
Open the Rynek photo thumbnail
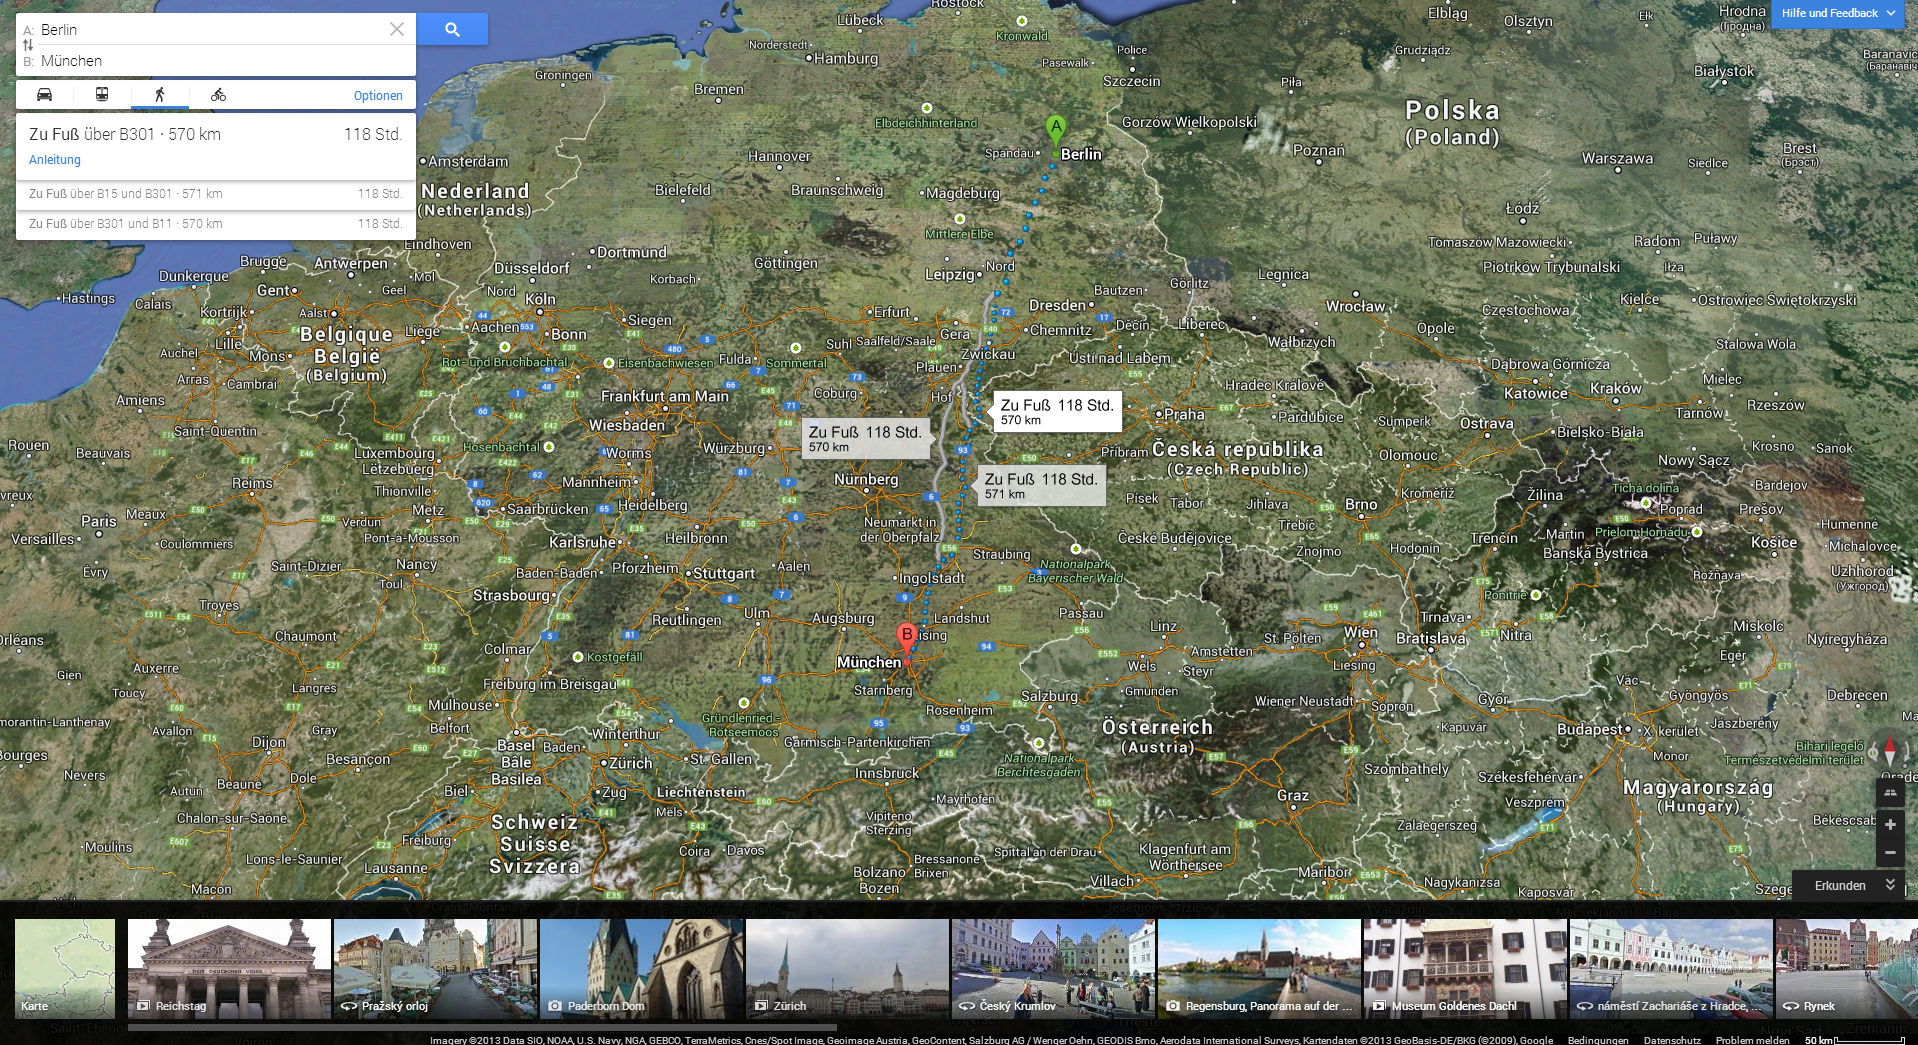pyautogui.click(x=1846, y=968)
